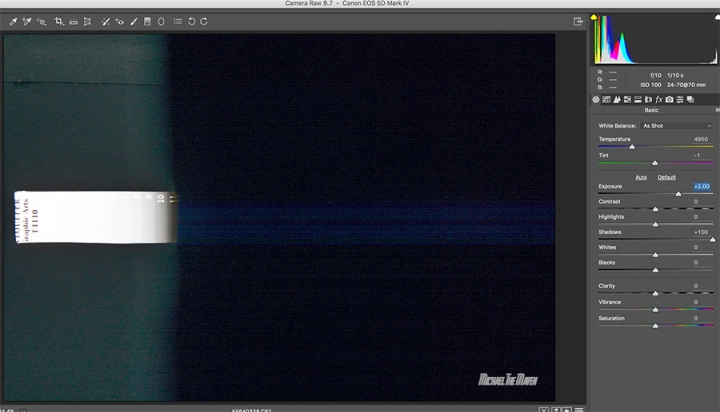This screenshot has height=412, width=720.
Task: Click the Vibrance value field
Action: (696, 302)
